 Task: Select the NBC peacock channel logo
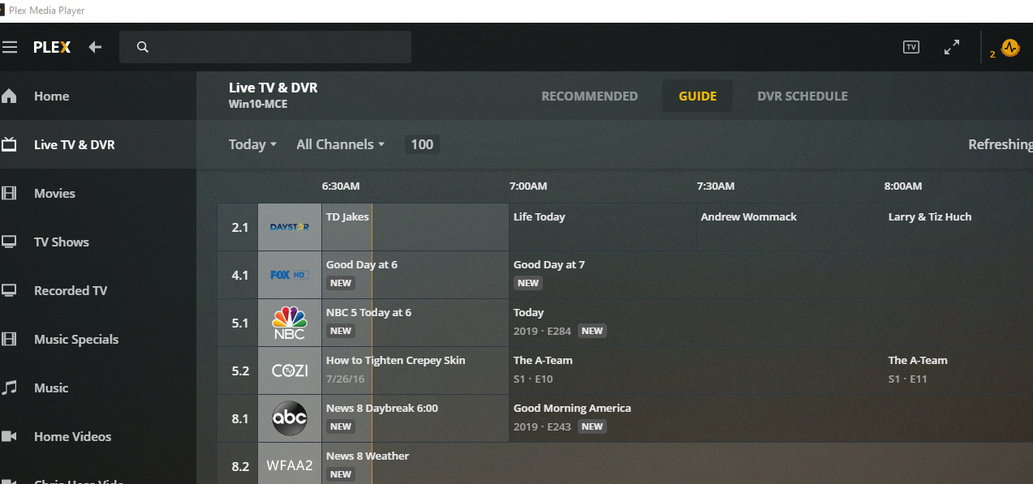point(289,323)
